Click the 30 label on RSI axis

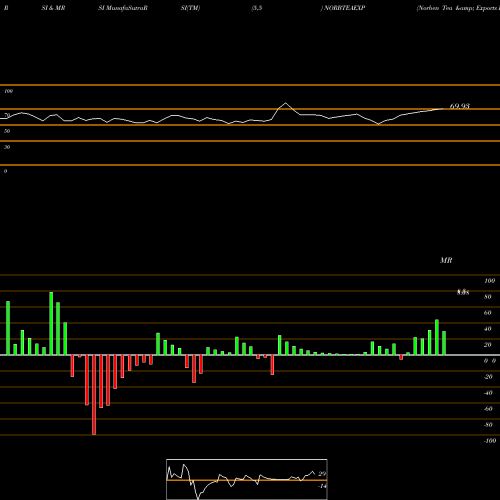7,147
